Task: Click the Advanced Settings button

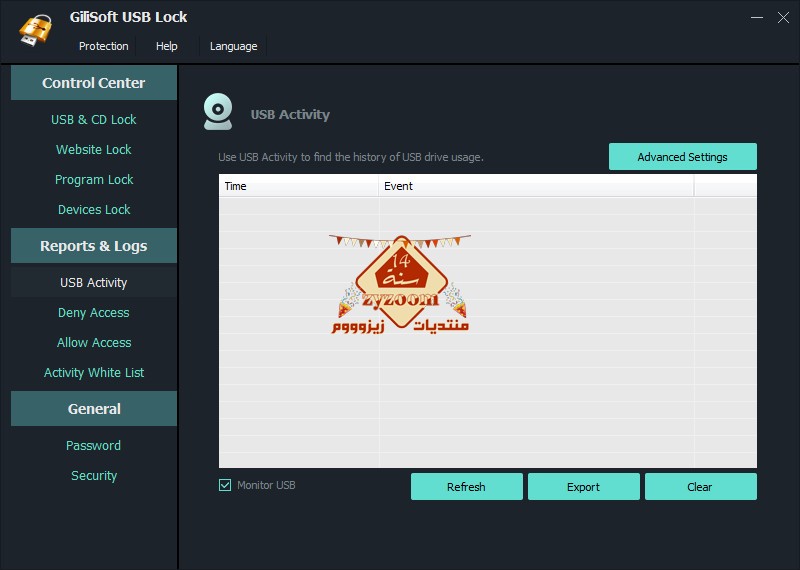Action: pos(683,157)
